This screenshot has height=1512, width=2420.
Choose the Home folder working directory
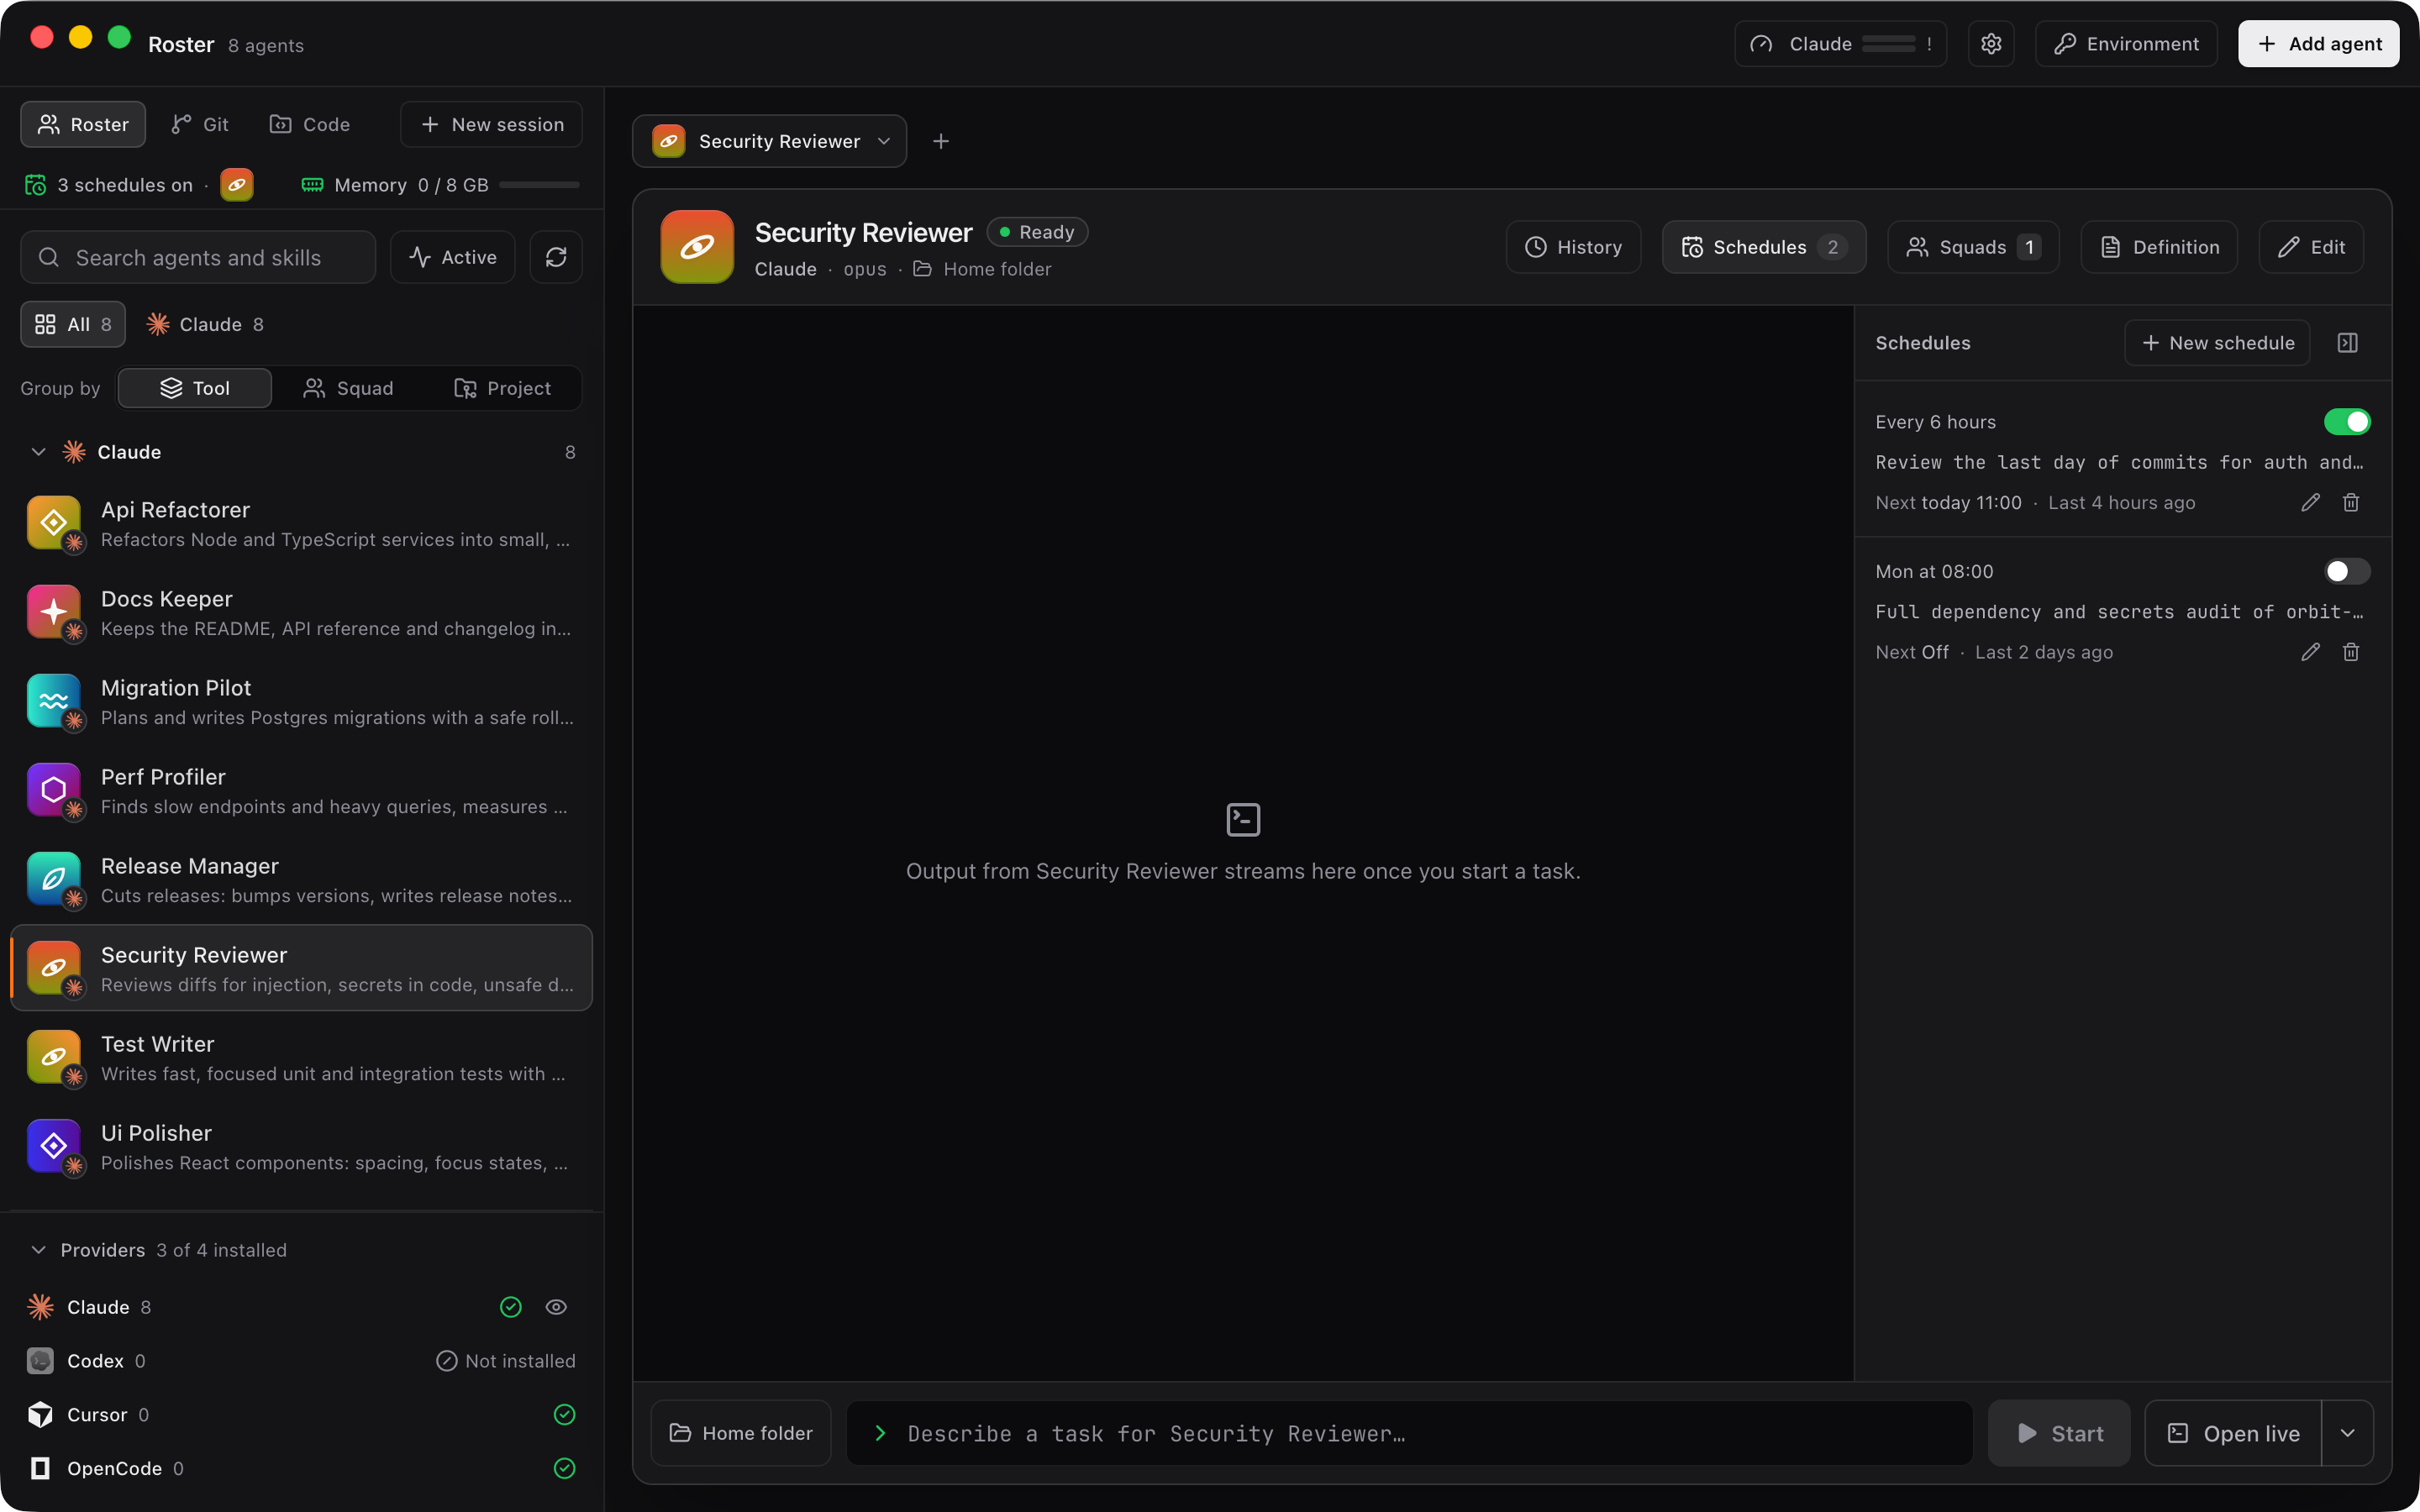741,1433
